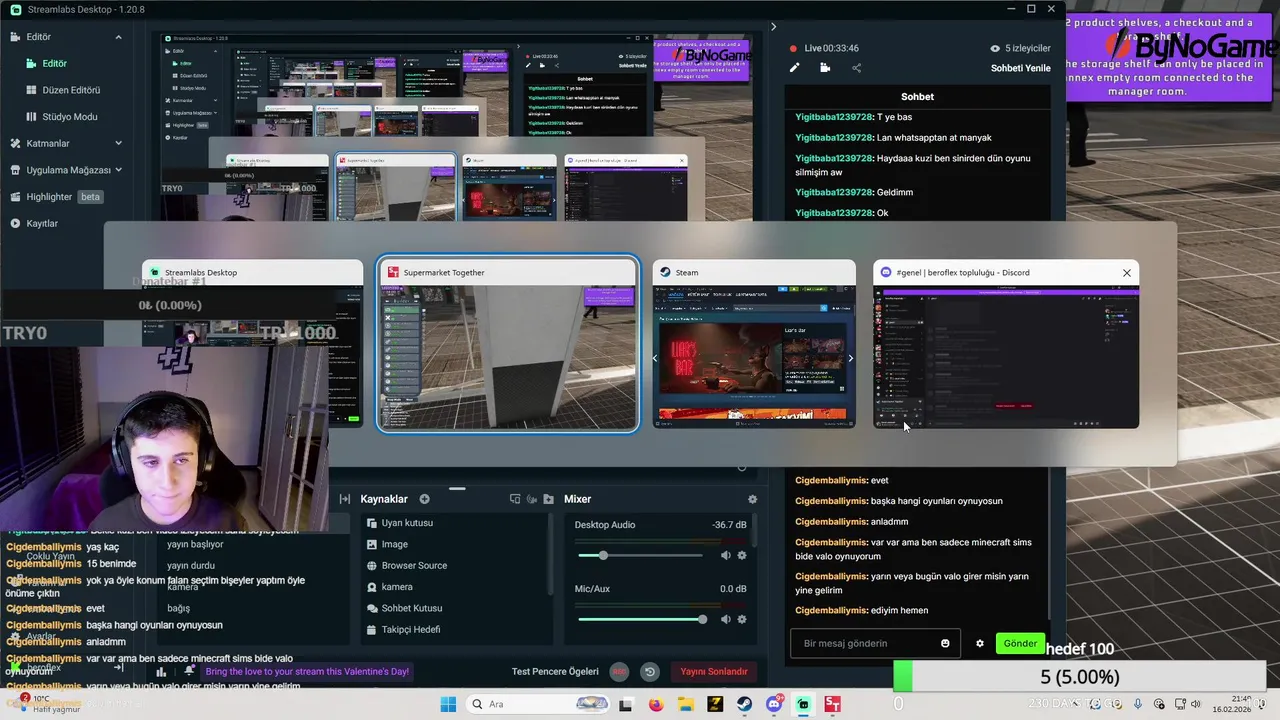This screenshot has width=1280, height=720.
Task: Mute Mic/Aux speaker icon
Action: pyautogui.click(x=726, y=619)
